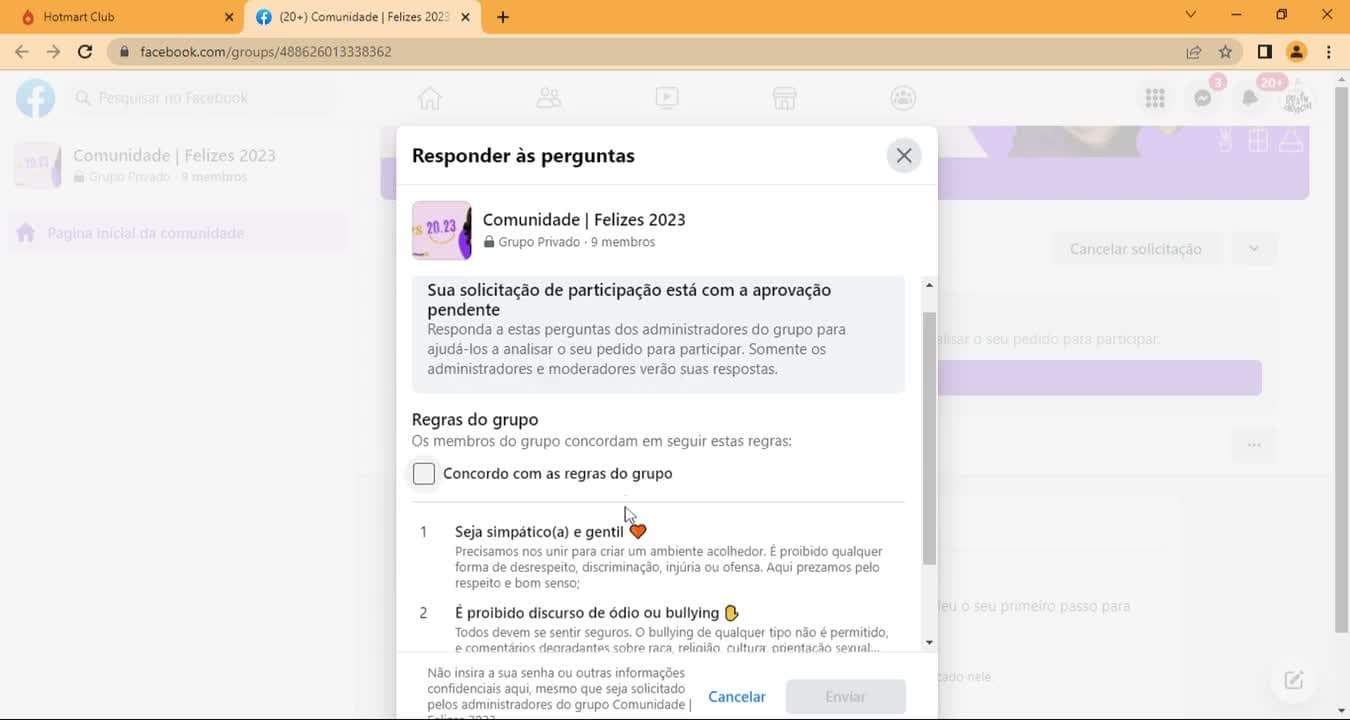Select the Comunidade Felizes 2023 browser tab
1350x720 pixels.
362,17
